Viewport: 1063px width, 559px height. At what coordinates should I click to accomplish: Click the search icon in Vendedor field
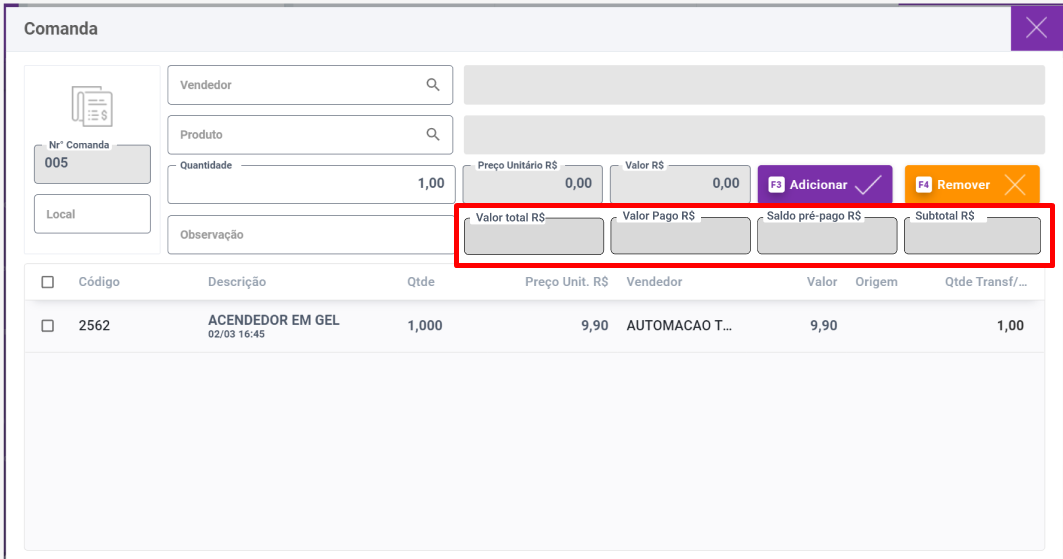433,85
